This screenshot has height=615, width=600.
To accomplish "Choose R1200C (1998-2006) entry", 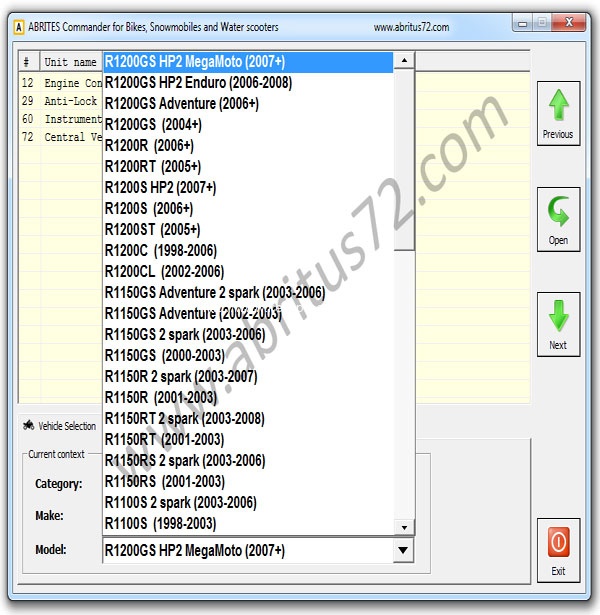I will coord(248,251).
